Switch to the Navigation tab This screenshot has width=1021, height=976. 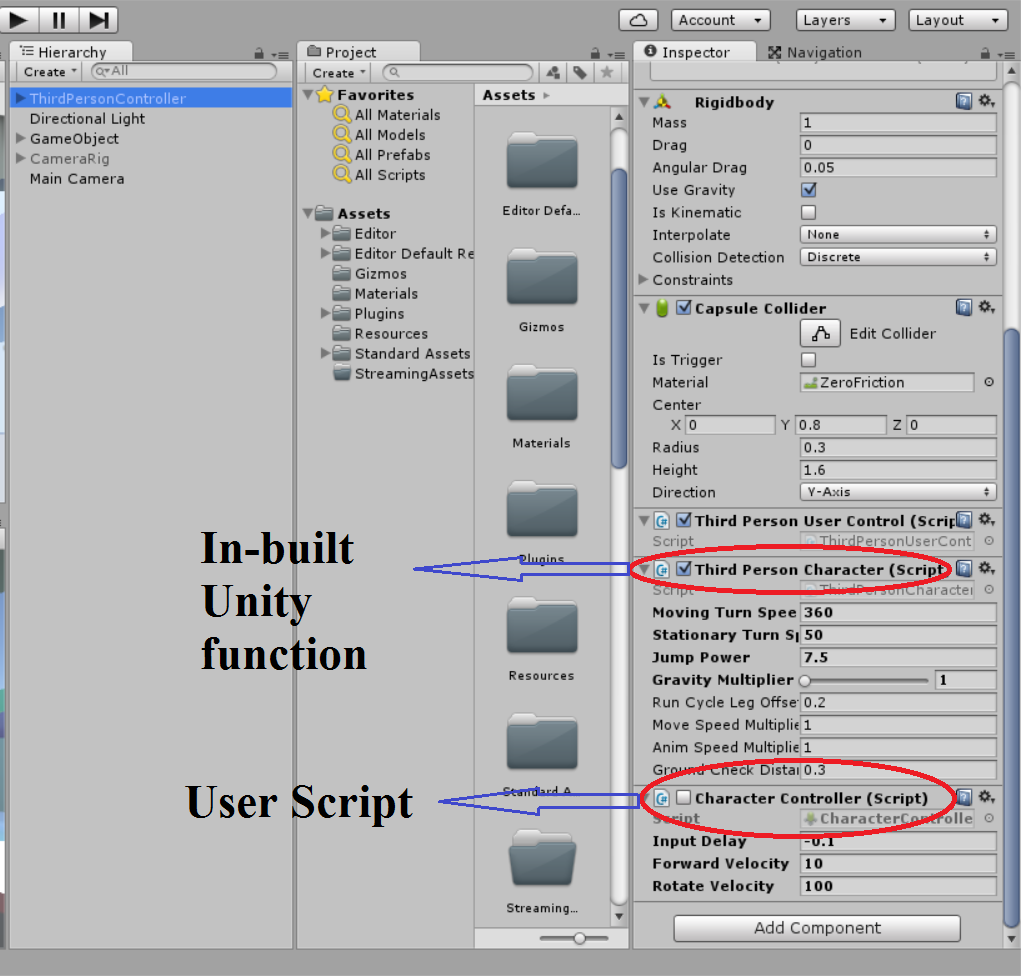coord(814,52)
